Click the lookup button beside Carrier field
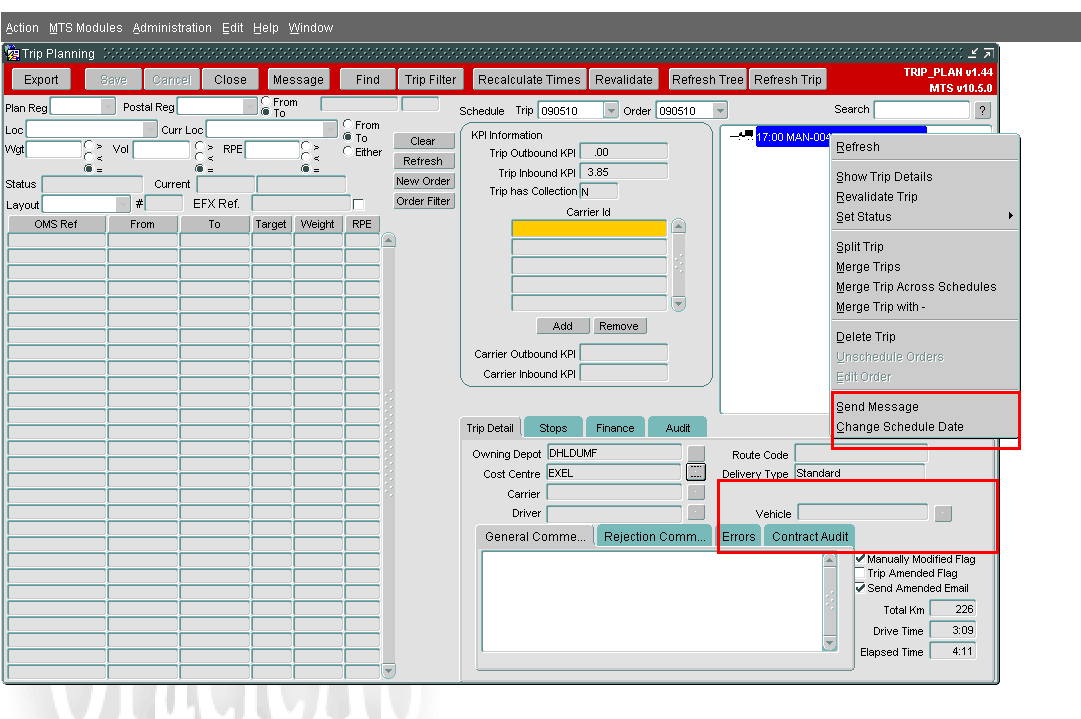1081x719 pixels. pyautogui.click(x=696, y=493)
